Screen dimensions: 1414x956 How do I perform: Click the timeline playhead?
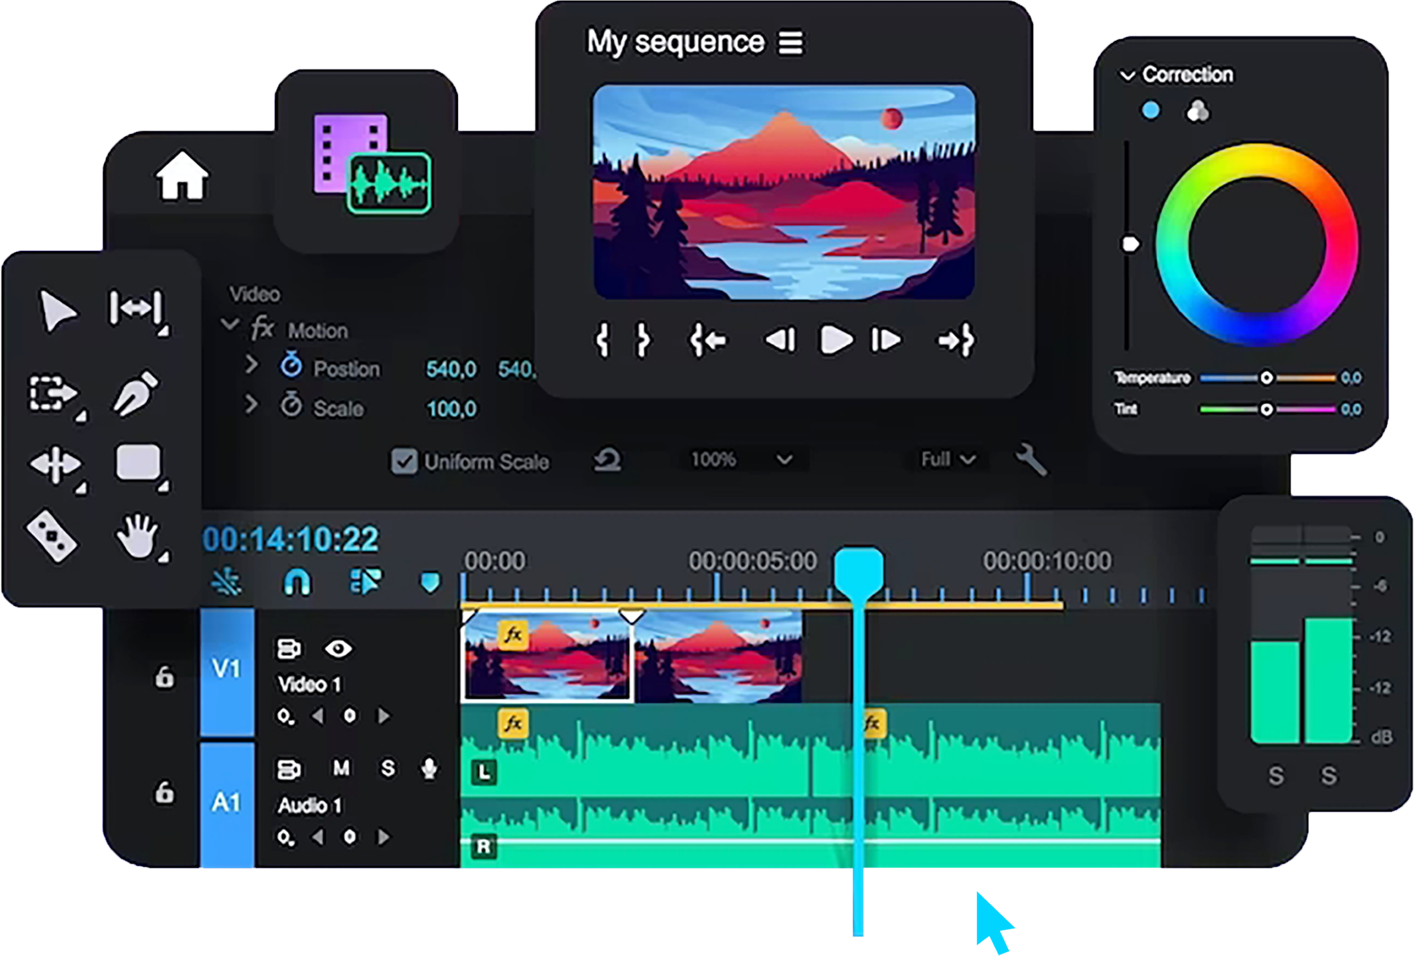point(859,572)
